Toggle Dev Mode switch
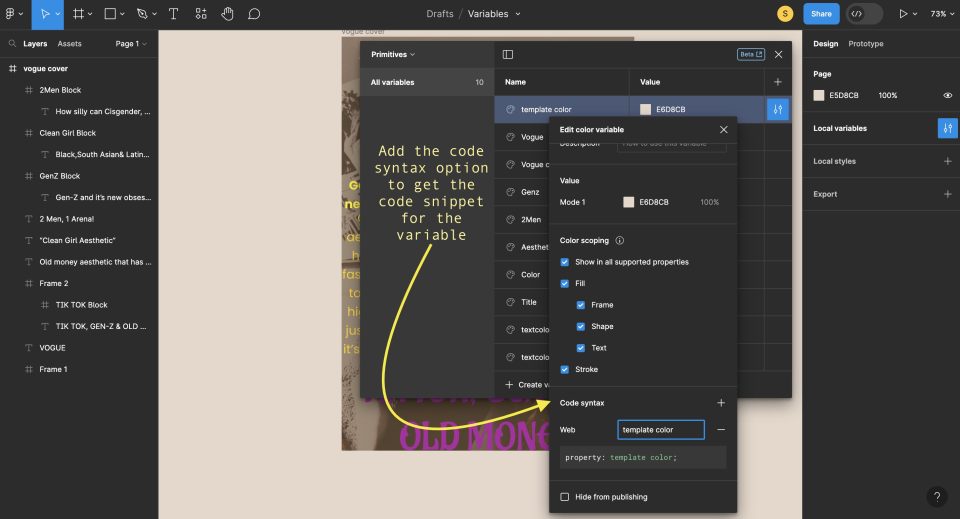Viewport: 960px width, 519px height. tap(864, 13)
